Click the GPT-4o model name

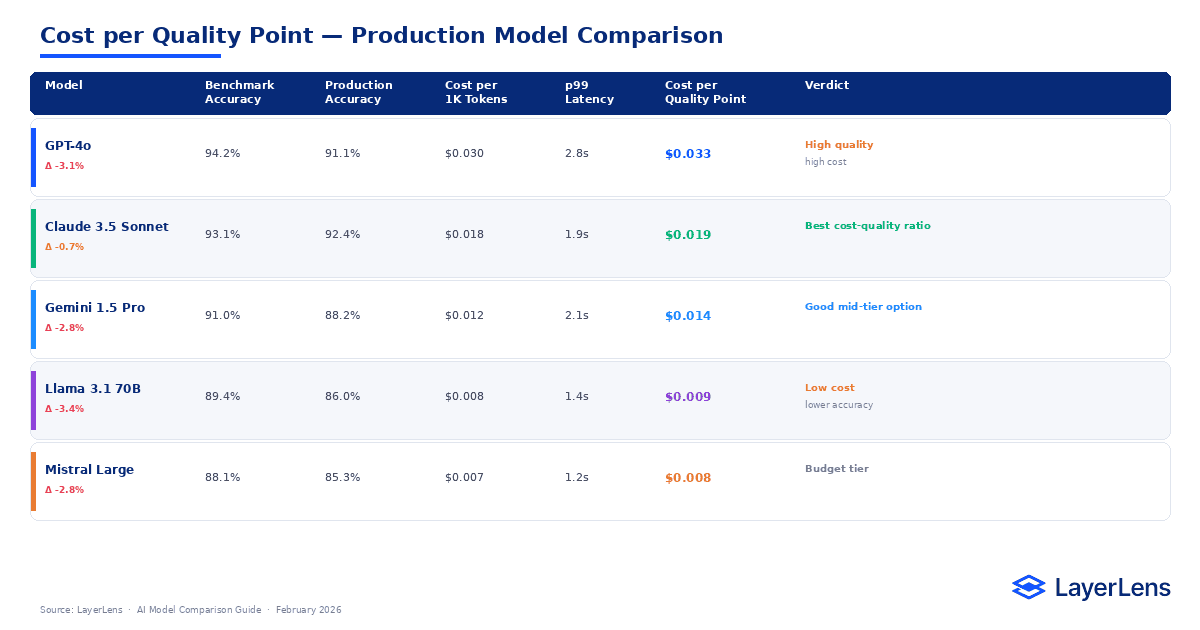pos(68,146)
